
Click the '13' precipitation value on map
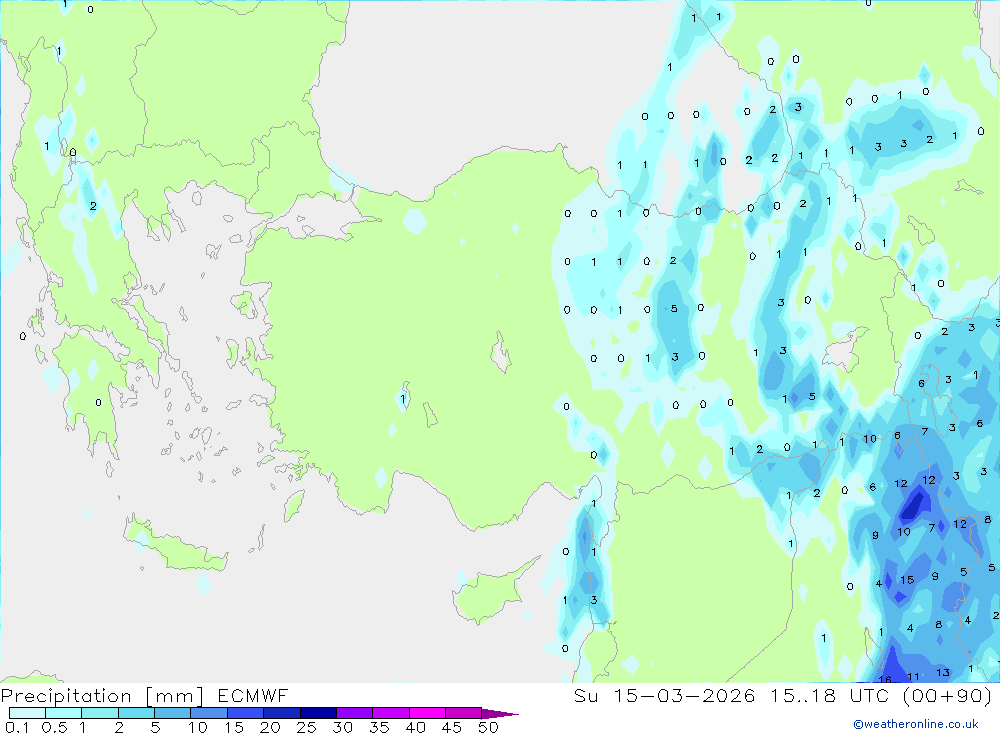pyautogui.click(x=943, y=672)
